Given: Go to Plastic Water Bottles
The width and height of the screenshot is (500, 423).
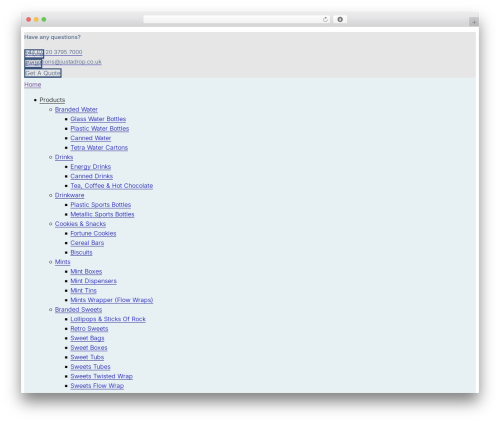Looking at the screenshot, I should click(x=100, y=129).
